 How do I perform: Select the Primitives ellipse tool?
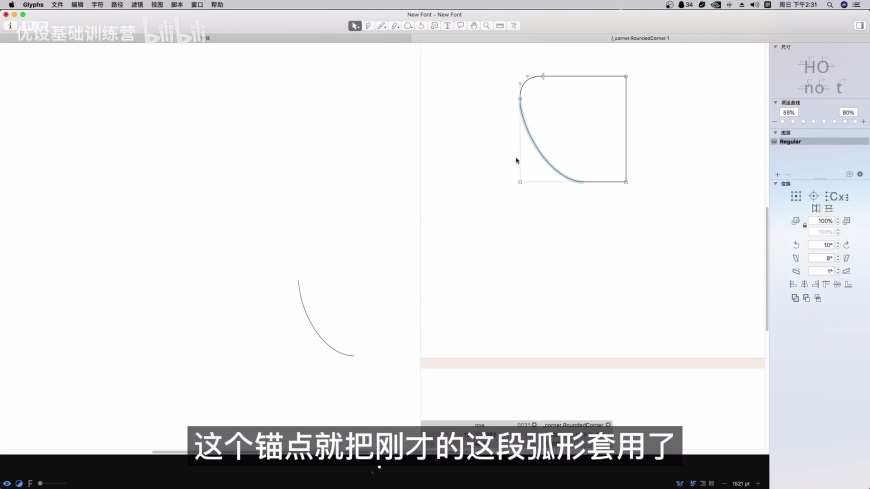pyautogui.click(x=408, y=26)
